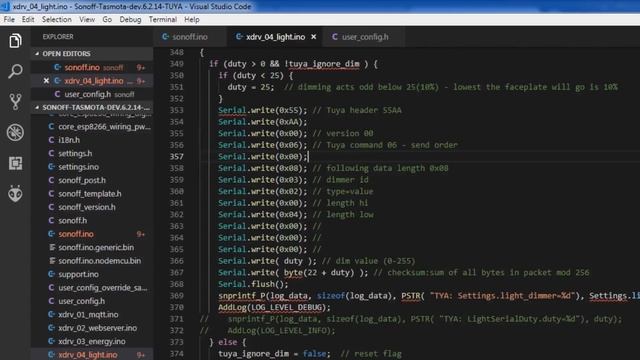Open the Explorer view in the activity bar
Viewport: 640px width, 360px height.
(x=15, y=41)
